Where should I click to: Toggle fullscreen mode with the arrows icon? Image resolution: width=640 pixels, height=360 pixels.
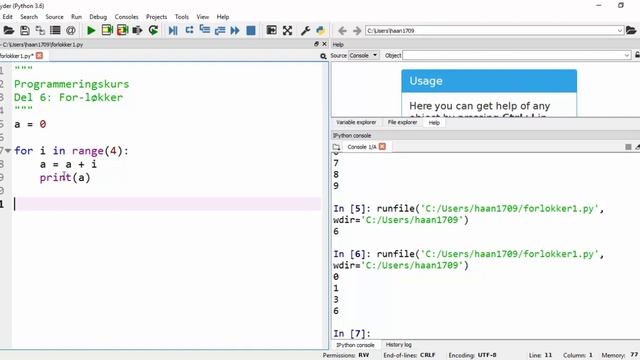coord(287,30)
